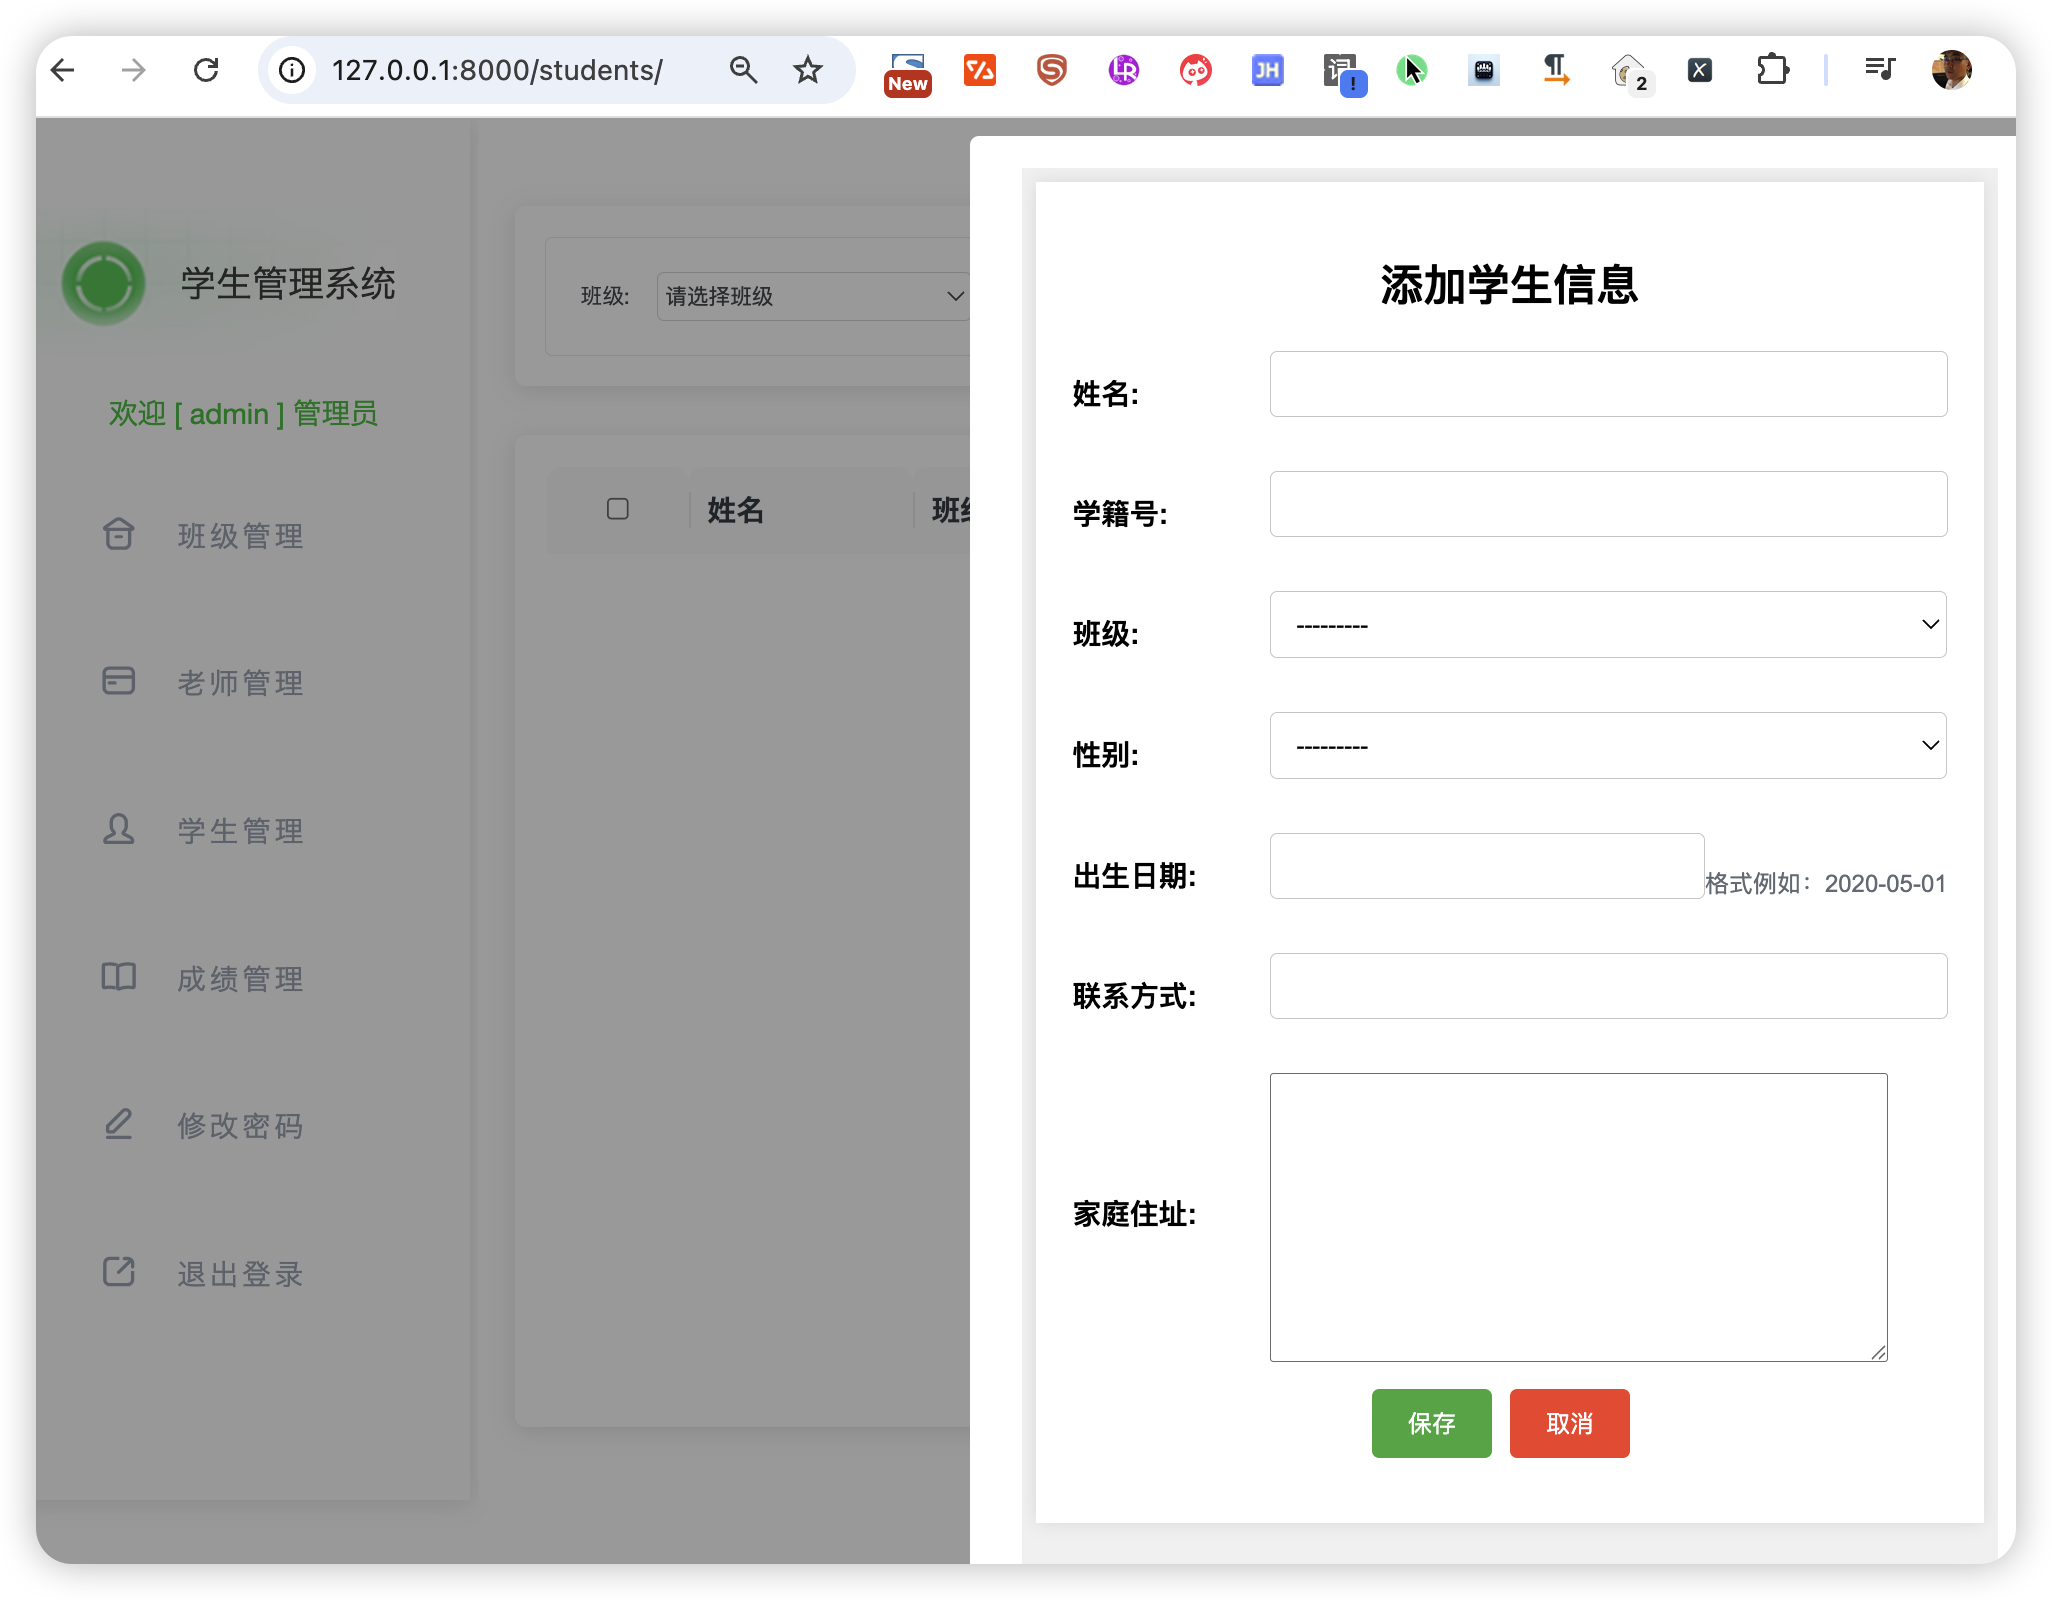Expand the 班级 dropdown in the form

click(x=1607, y=625)
